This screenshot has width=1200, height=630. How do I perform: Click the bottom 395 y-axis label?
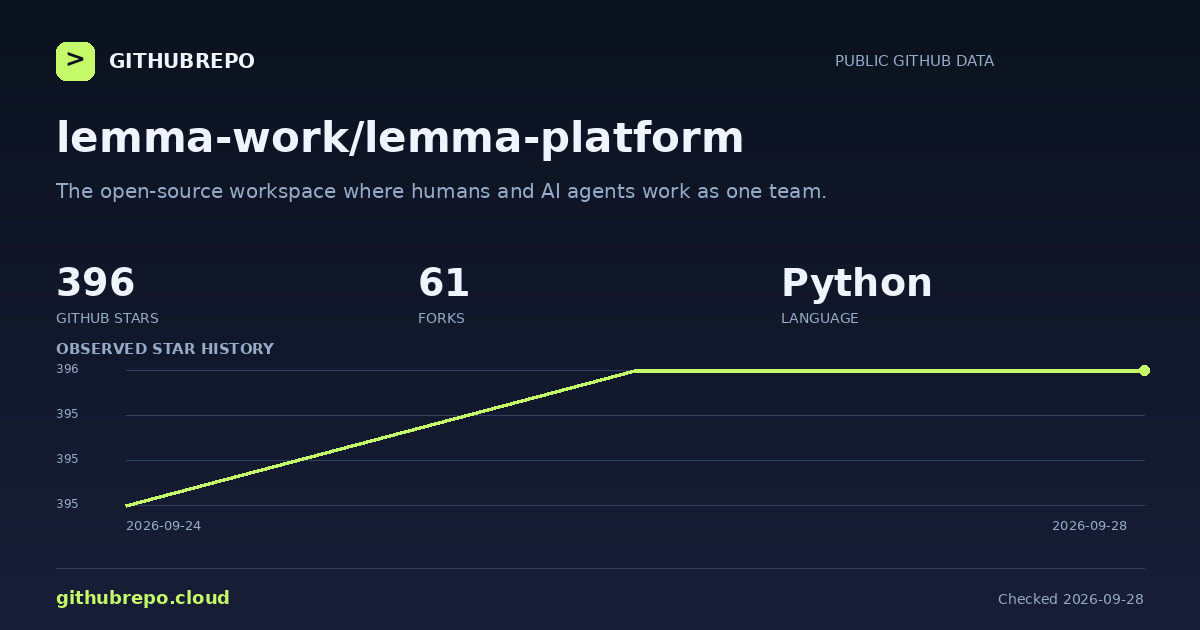[67, 504]
